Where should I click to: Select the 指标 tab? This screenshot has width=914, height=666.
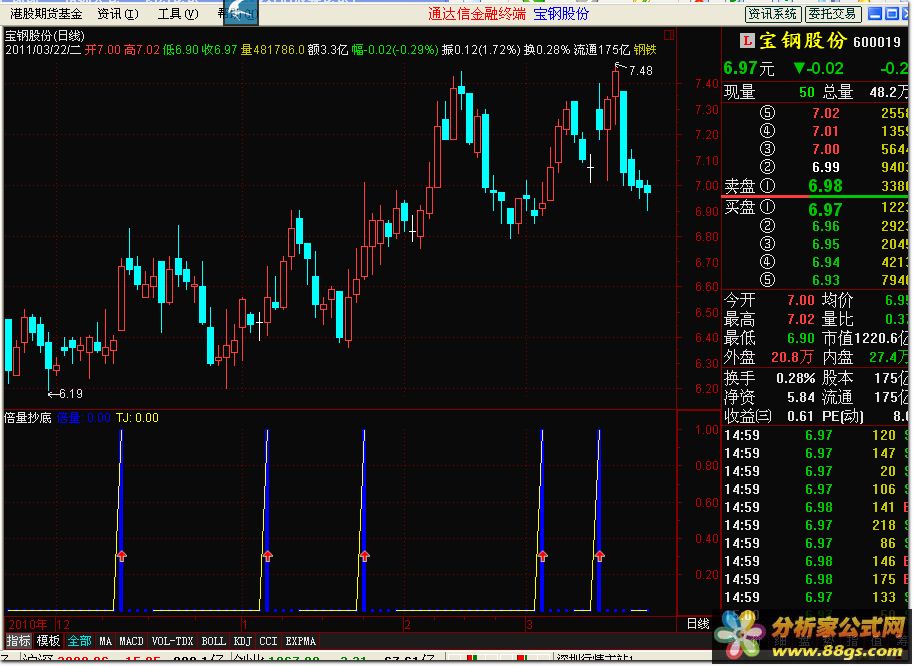click(18, 641)
